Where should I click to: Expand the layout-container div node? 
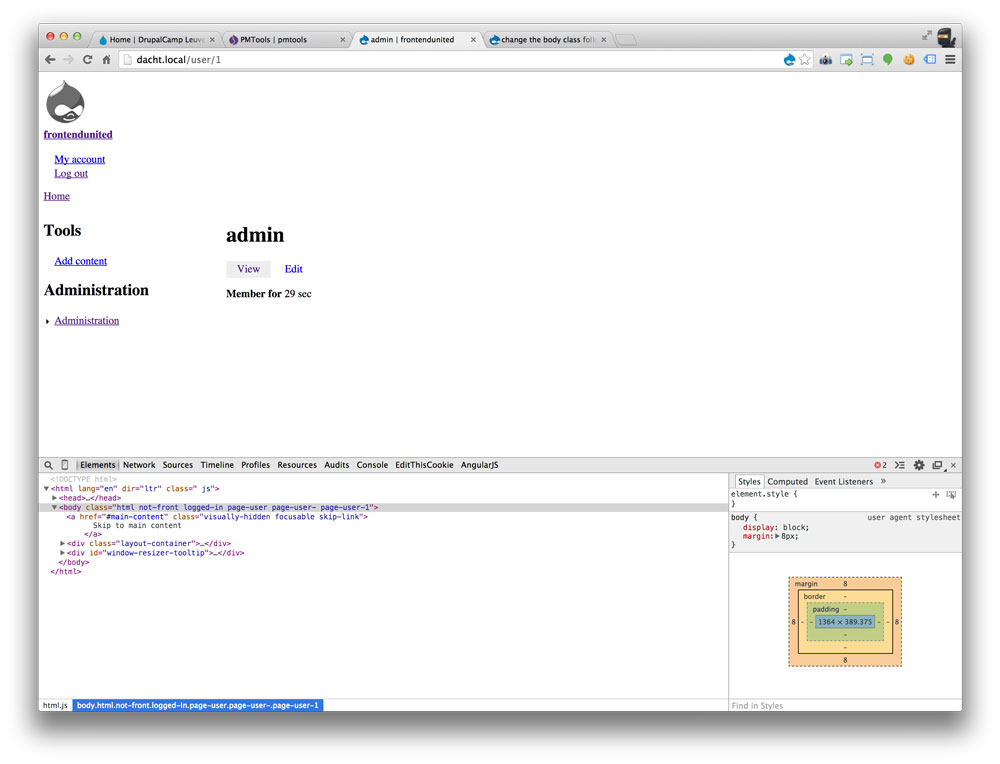point(60,543)
